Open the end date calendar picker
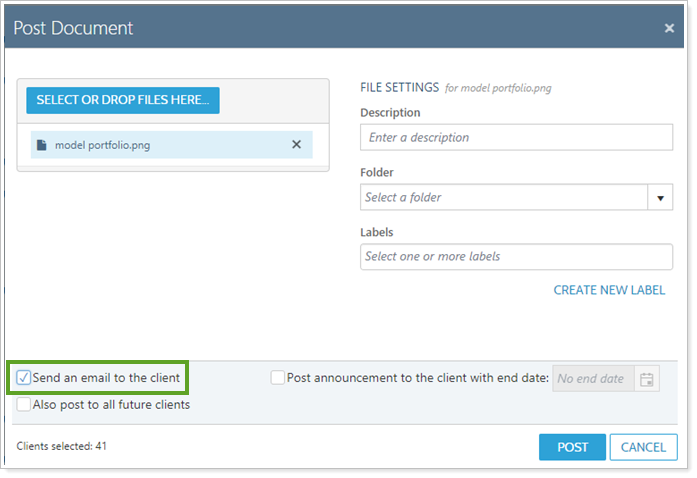697x478 pixels. coord(647,379)
